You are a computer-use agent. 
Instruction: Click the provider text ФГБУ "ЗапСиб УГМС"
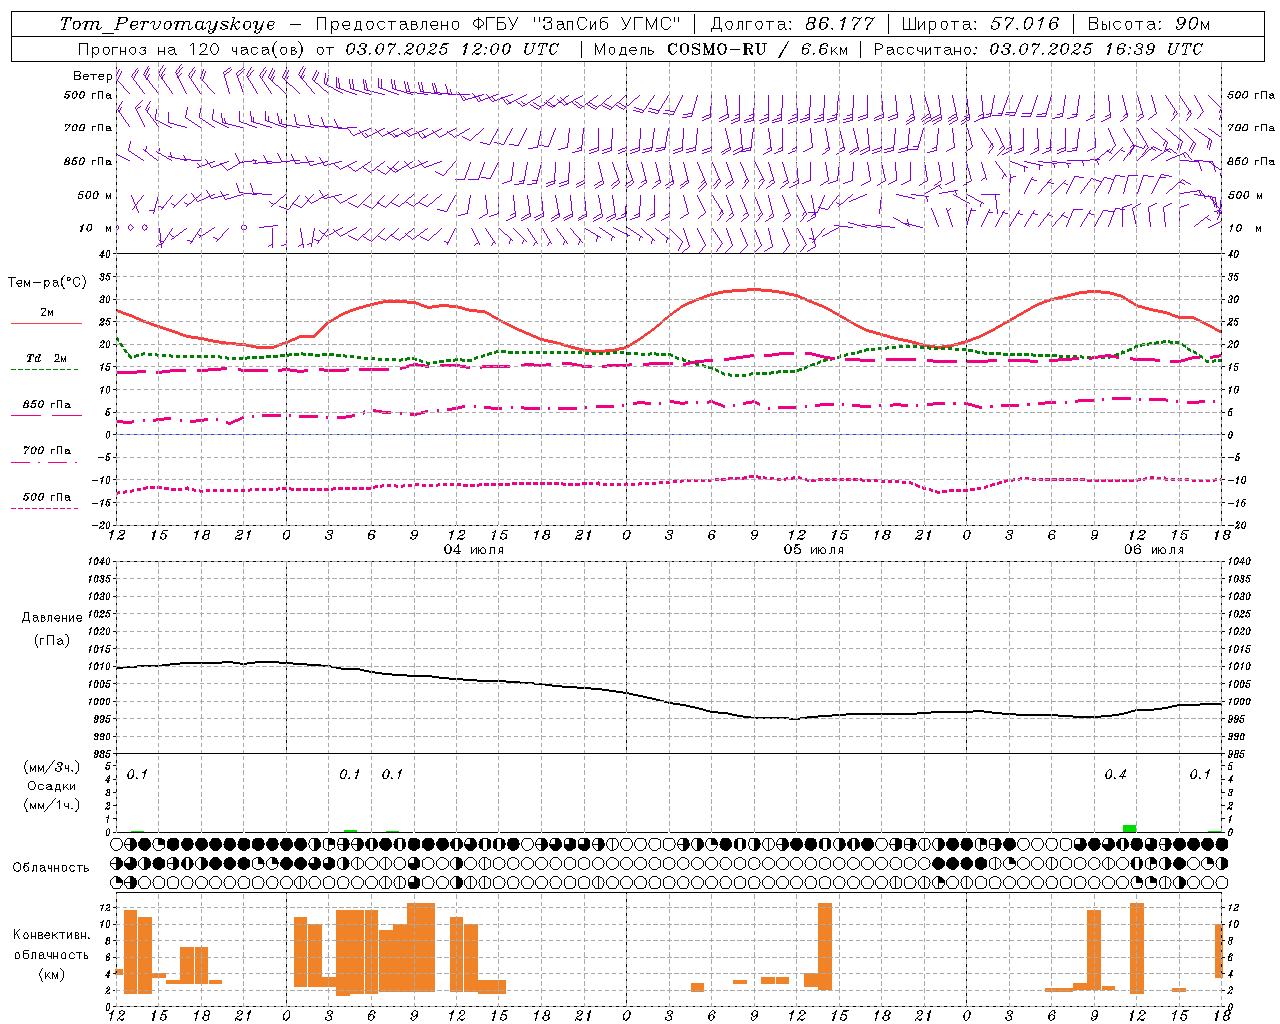tap(576, 24)
